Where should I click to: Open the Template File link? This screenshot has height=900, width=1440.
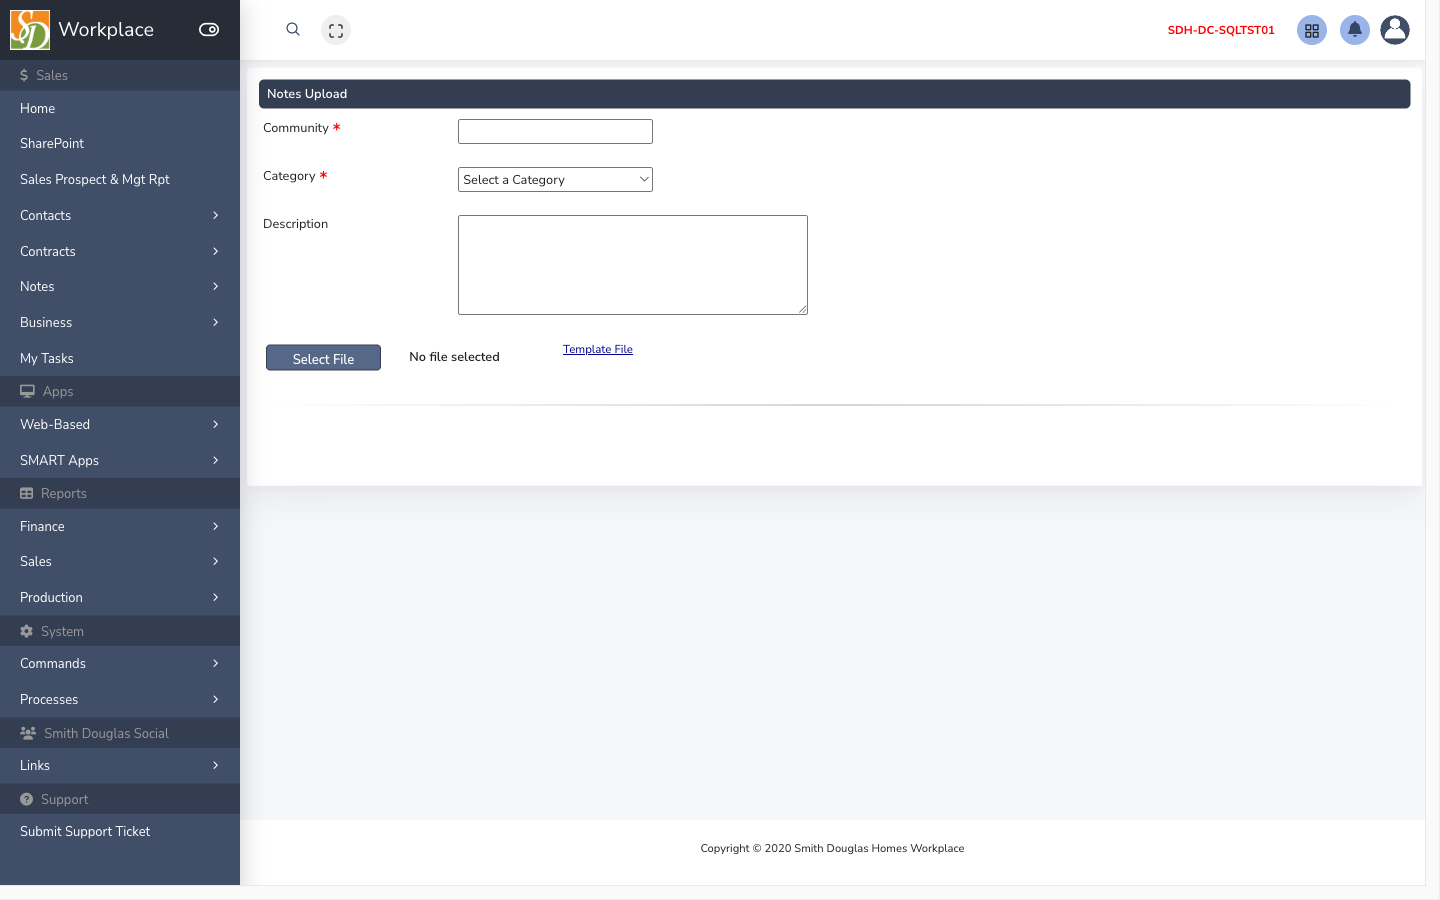click(x=598, y=349)
